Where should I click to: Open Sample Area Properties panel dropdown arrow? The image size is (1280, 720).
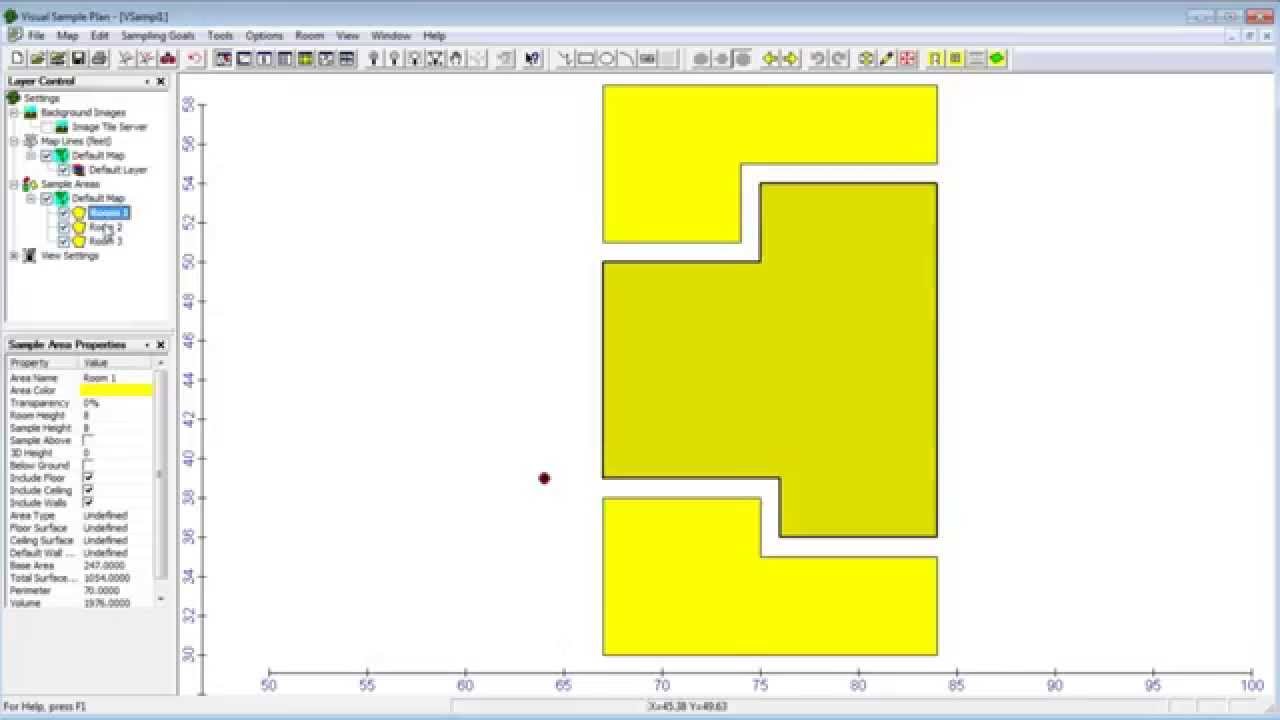point(147,345)
